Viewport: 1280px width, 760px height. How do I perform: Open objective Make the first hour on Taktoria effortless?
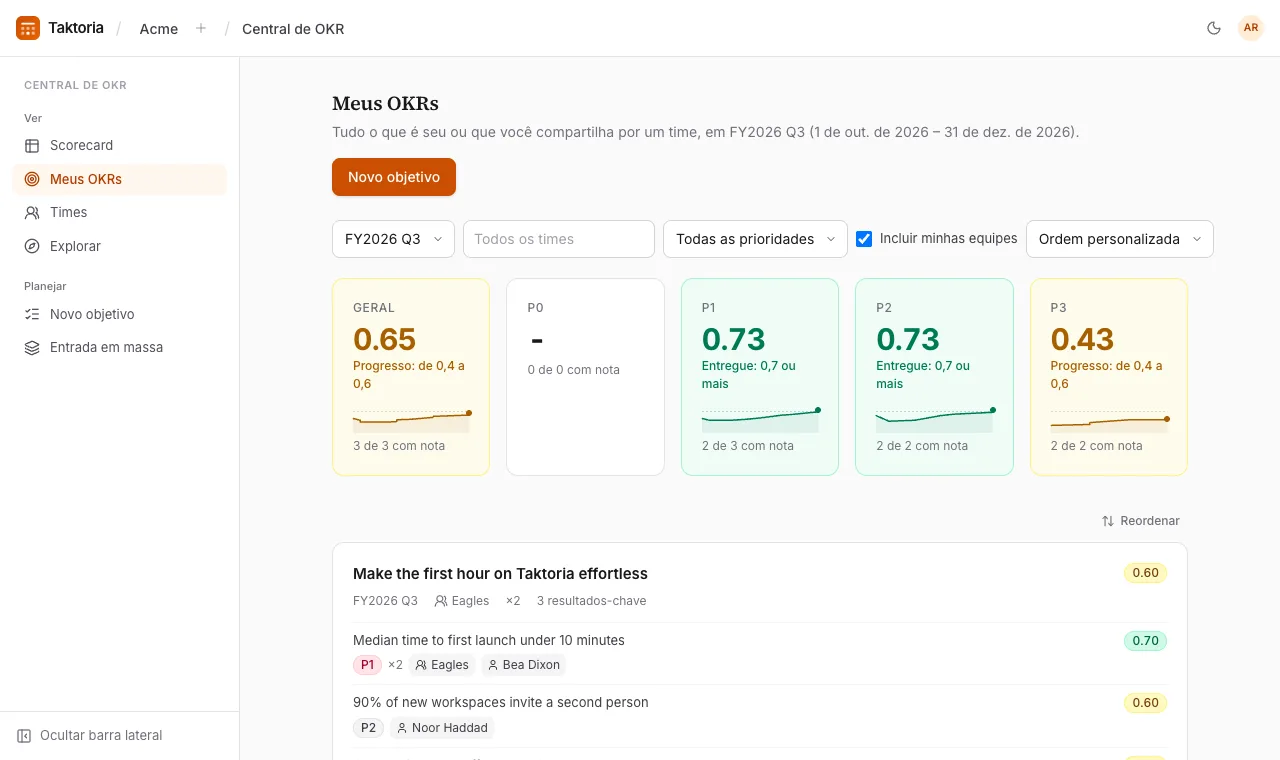[x=500, y=574]
